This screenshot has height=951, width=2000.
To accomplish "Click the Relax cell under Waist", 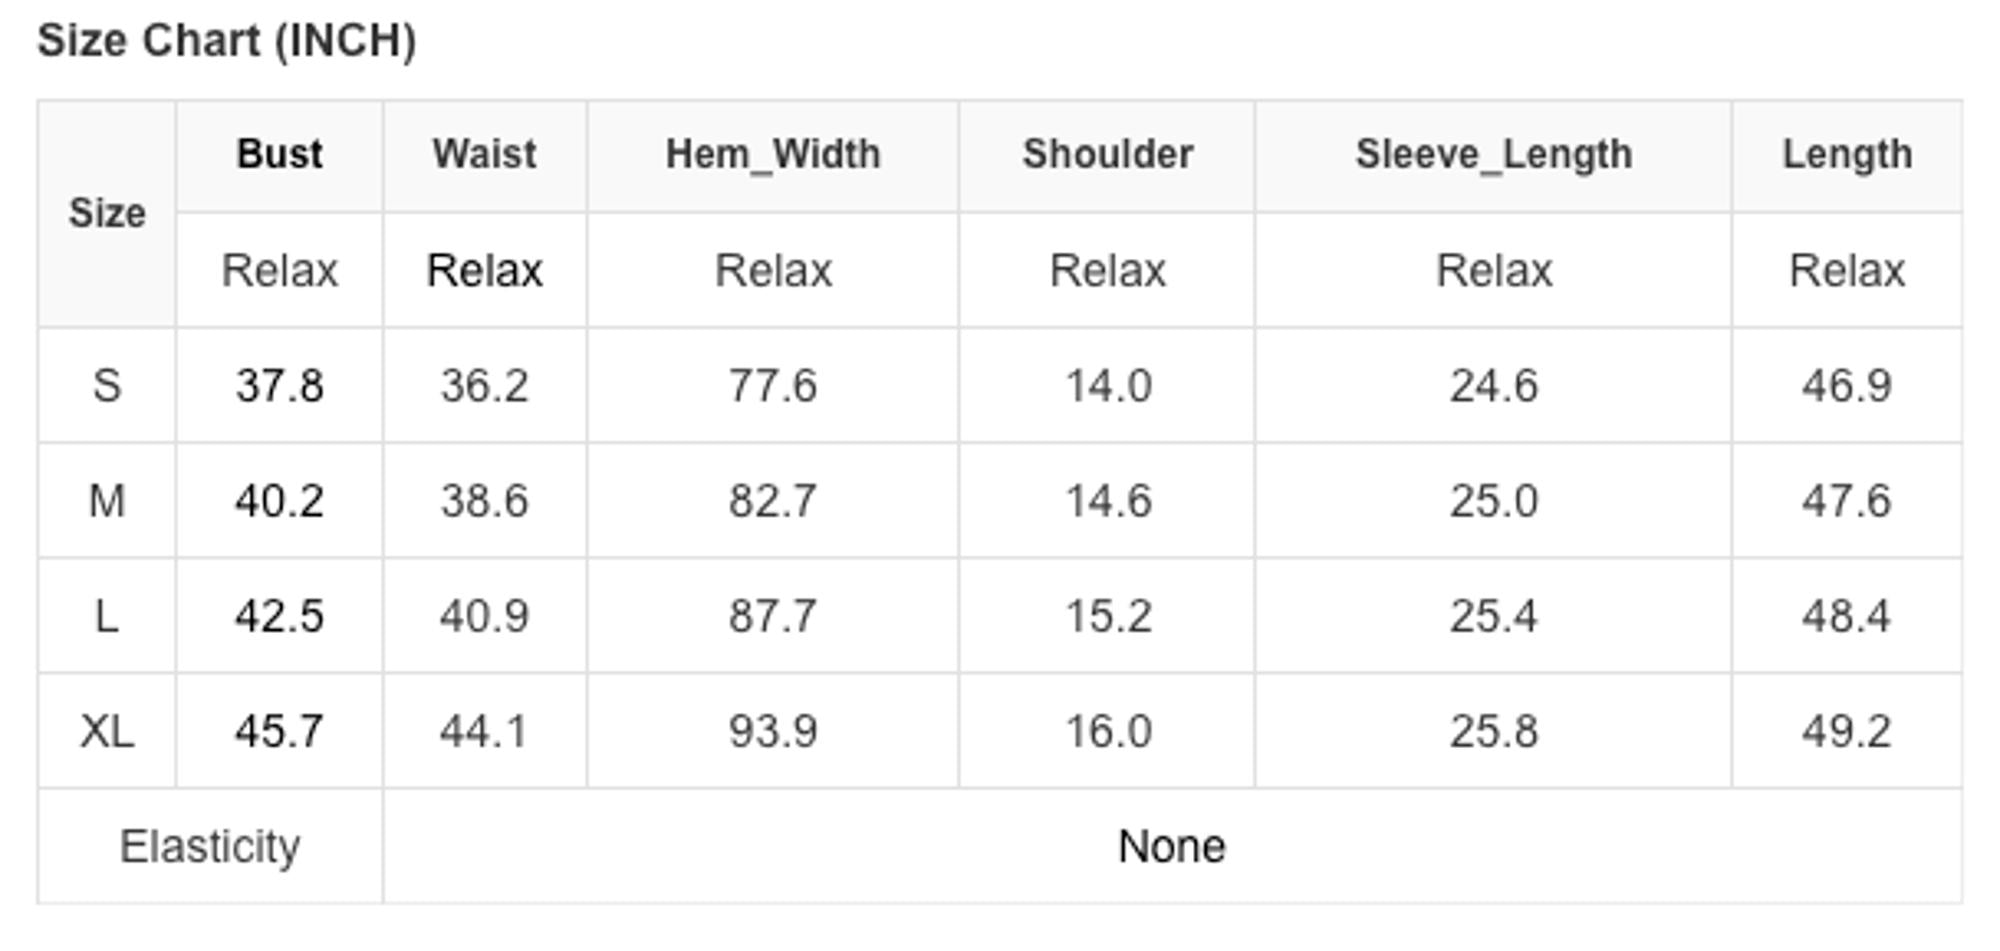I will pos(484,270).
